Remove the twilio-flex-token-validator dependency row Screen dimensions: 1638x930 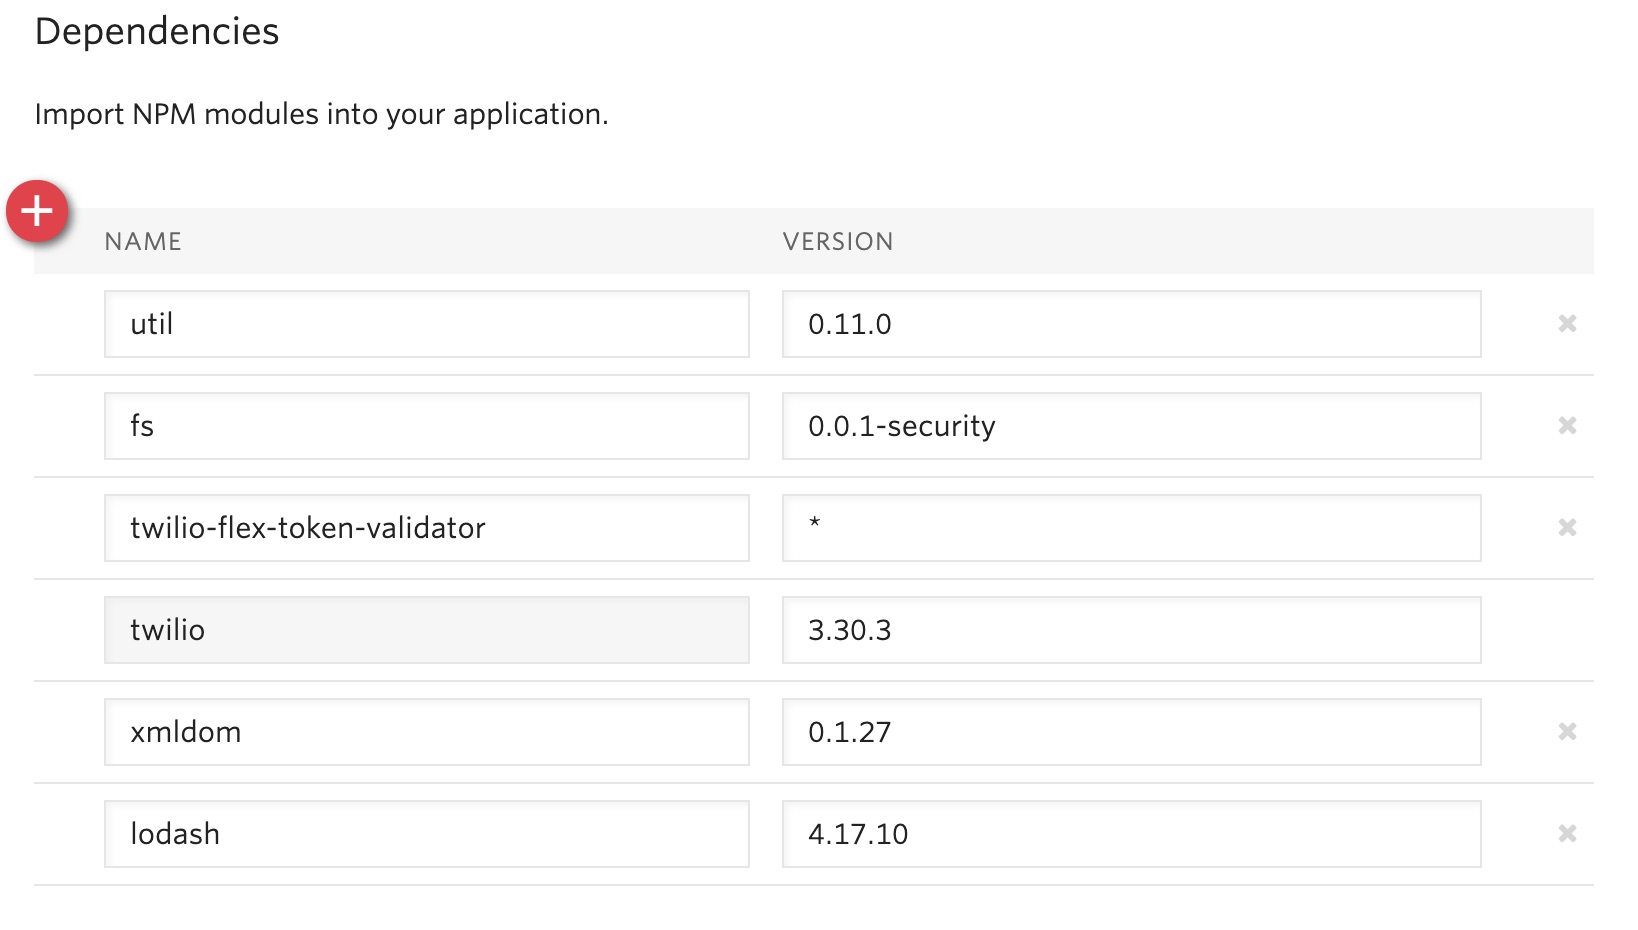pos(1567,527)
